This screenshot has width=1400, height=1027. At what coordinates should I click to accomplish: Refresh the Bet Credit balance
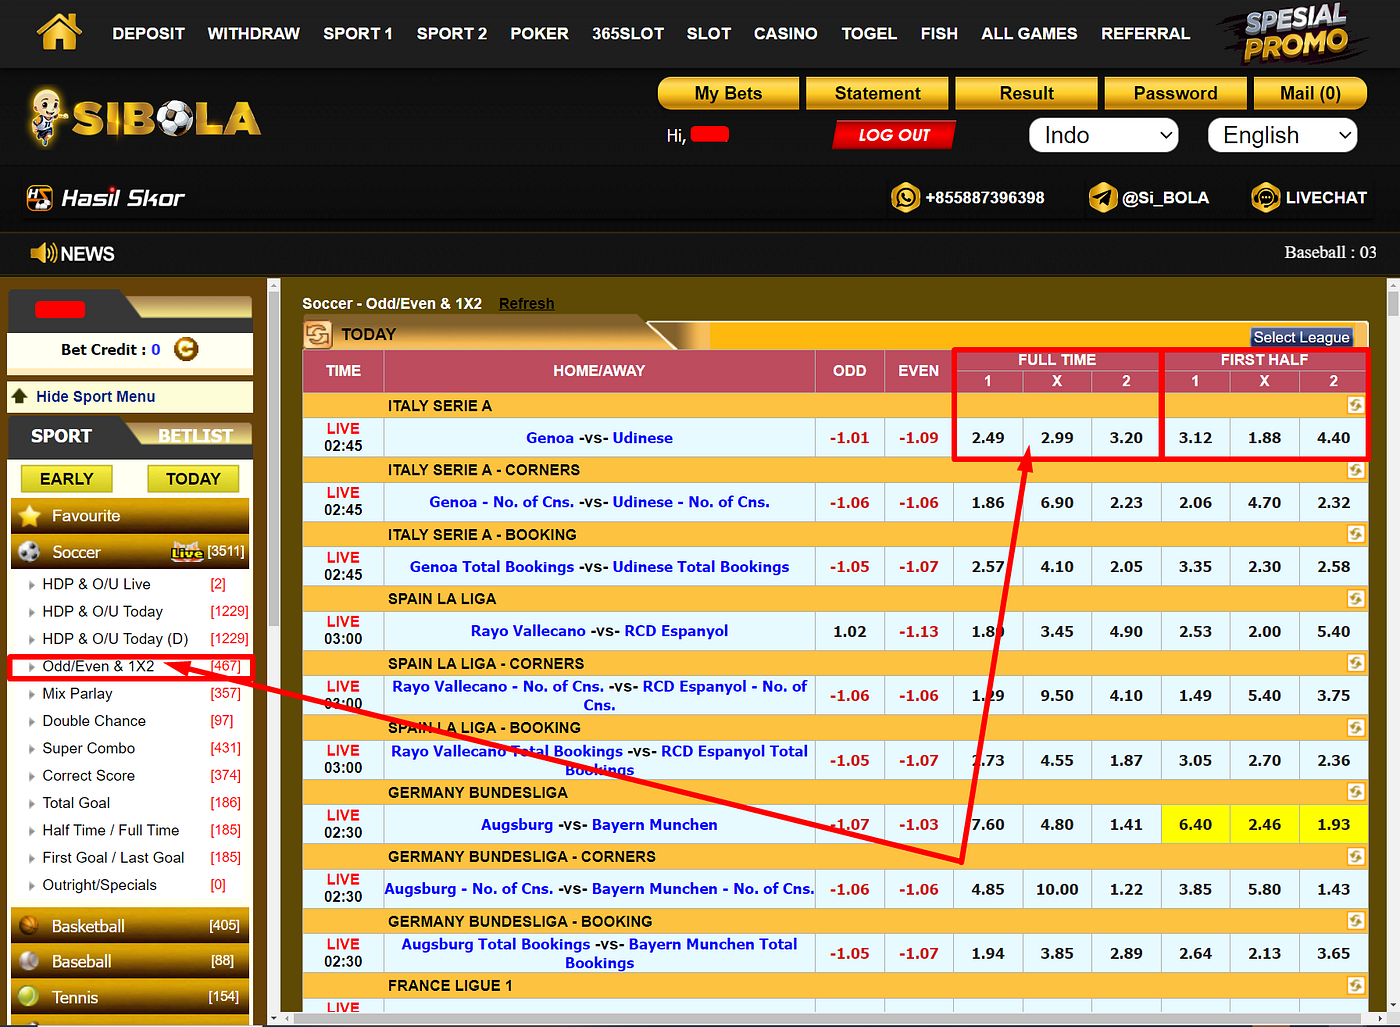tap(186, 349)
